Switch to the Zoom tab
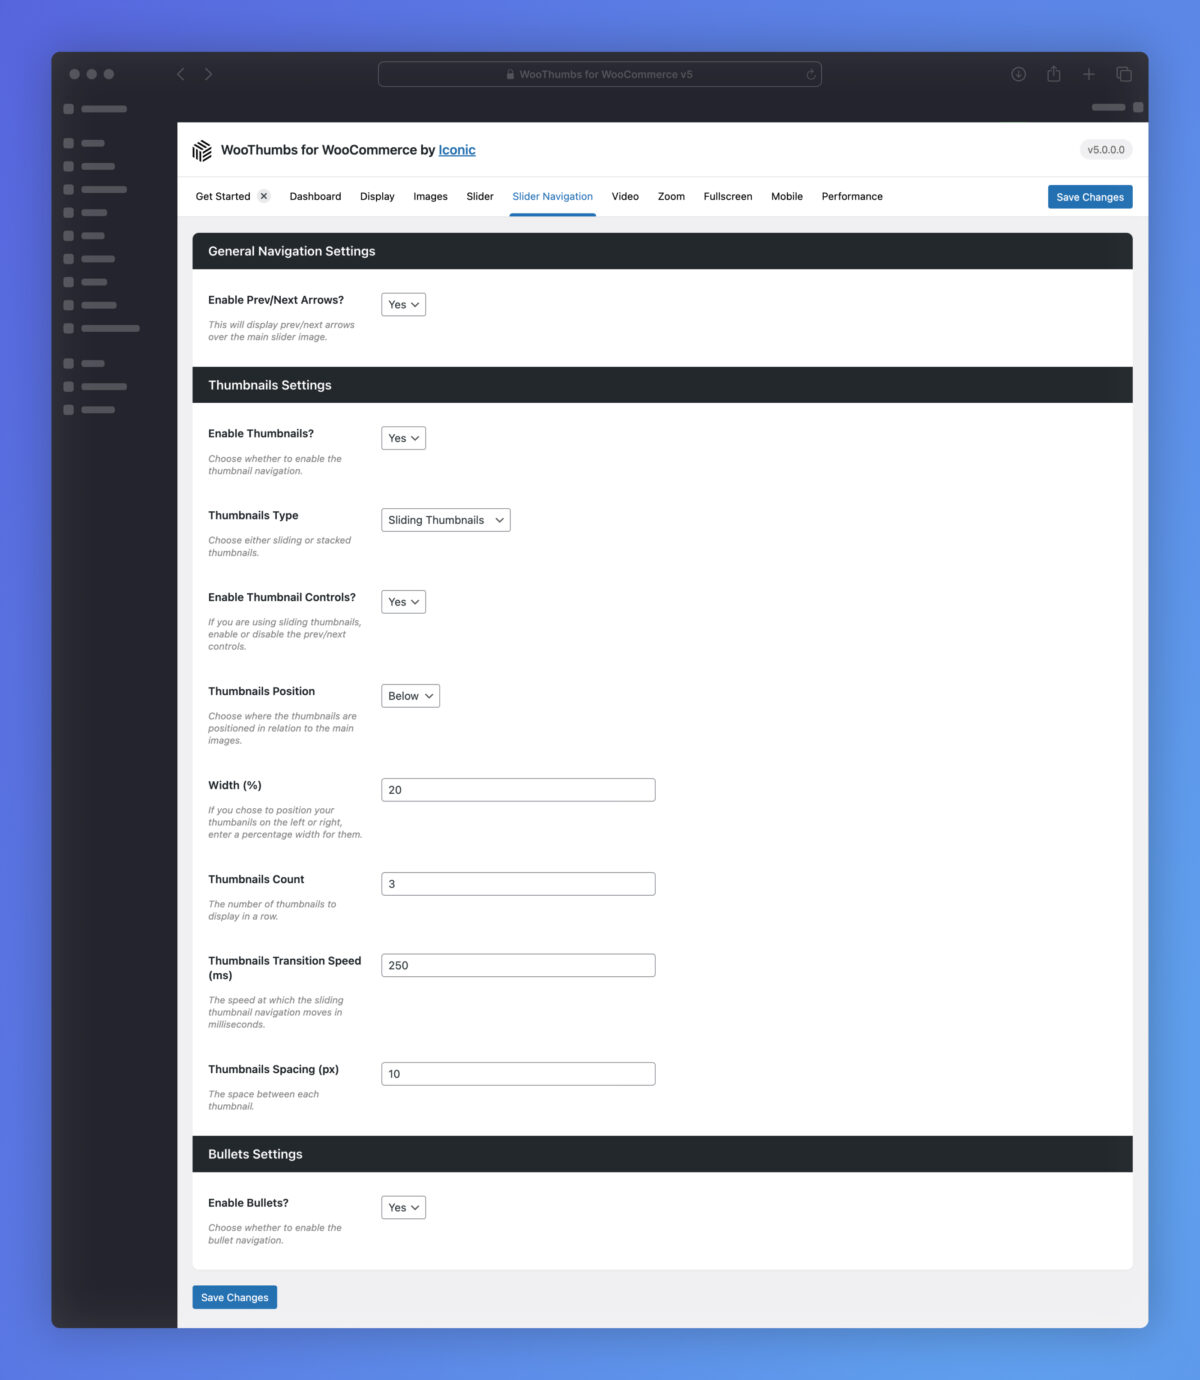The image size is (1200, 1380). coord(671,197)
